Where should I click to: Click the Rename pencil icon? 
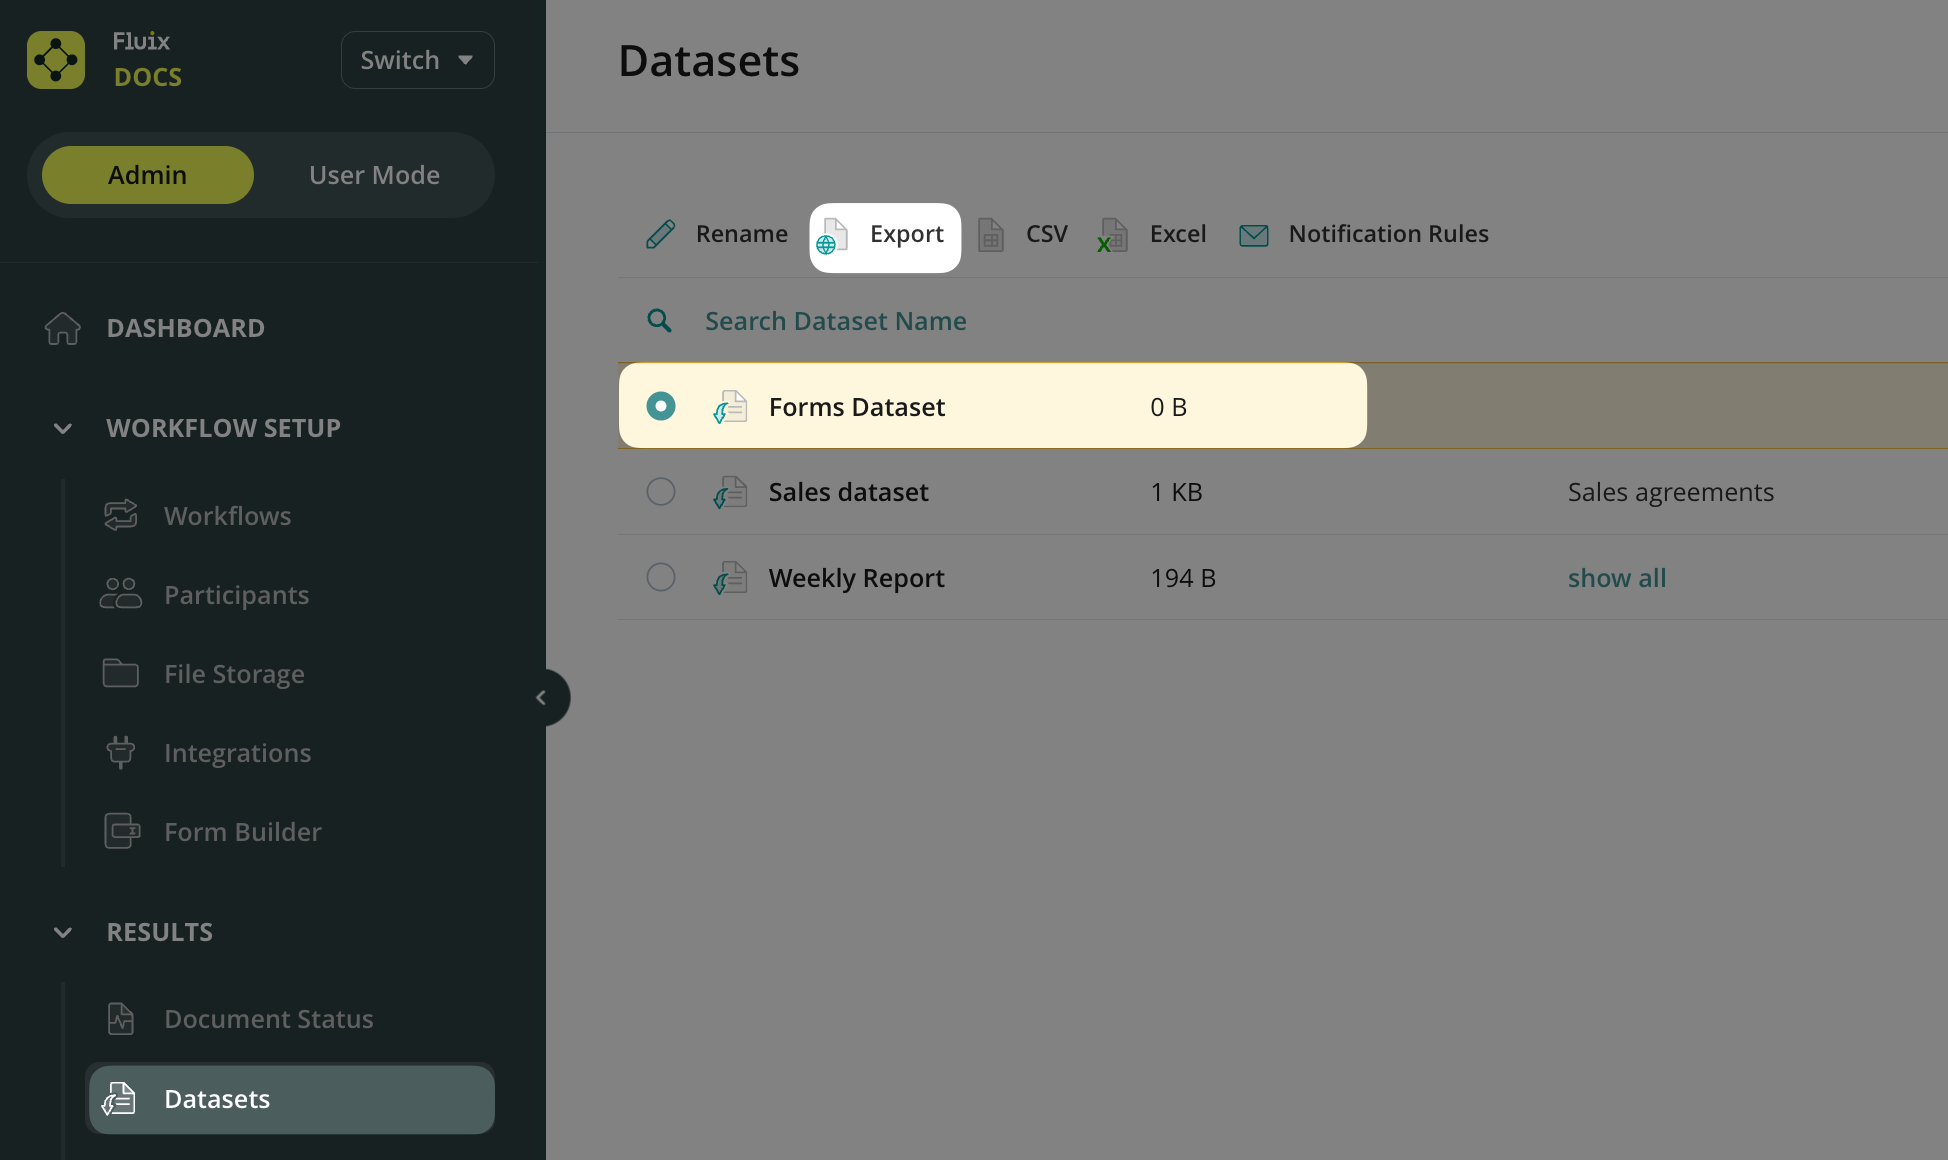click(660, 234)
